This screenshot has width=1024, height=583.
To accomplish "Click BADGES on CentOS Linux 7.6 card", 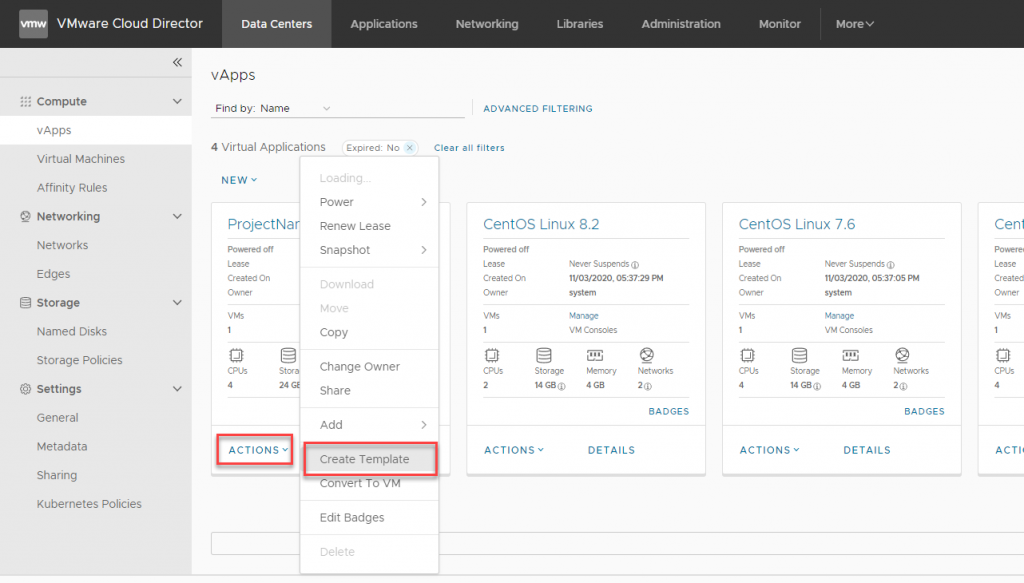I will 924,411.
